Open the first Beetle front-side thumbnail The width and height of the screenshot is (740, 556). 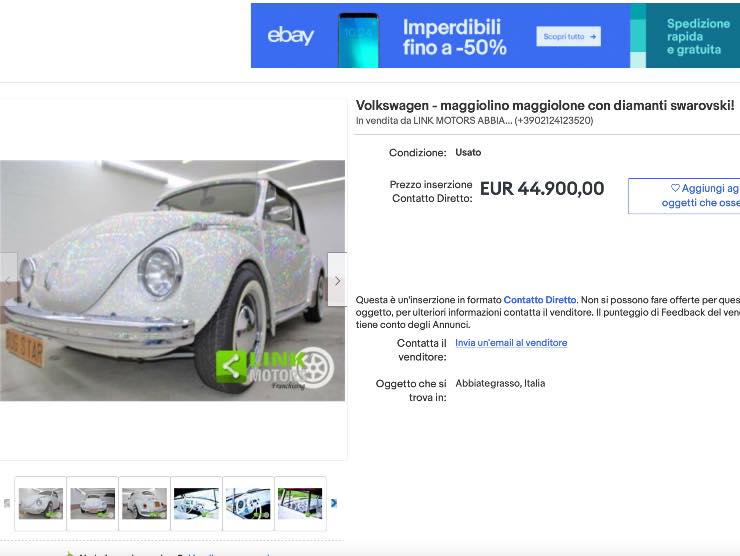[x=41, y=504]
